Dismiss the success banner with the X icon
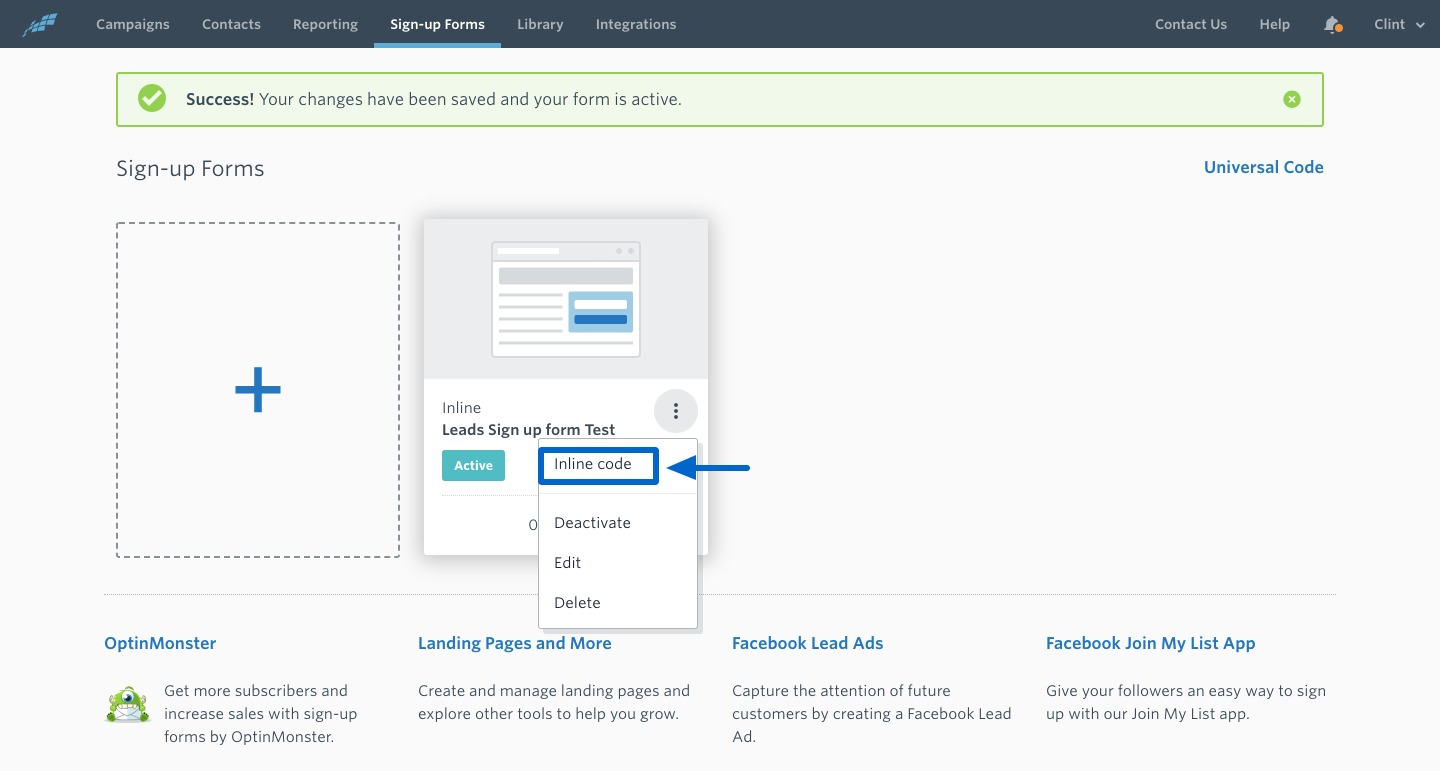Viewport: 1440px width, 771px height. (1292, 99)
